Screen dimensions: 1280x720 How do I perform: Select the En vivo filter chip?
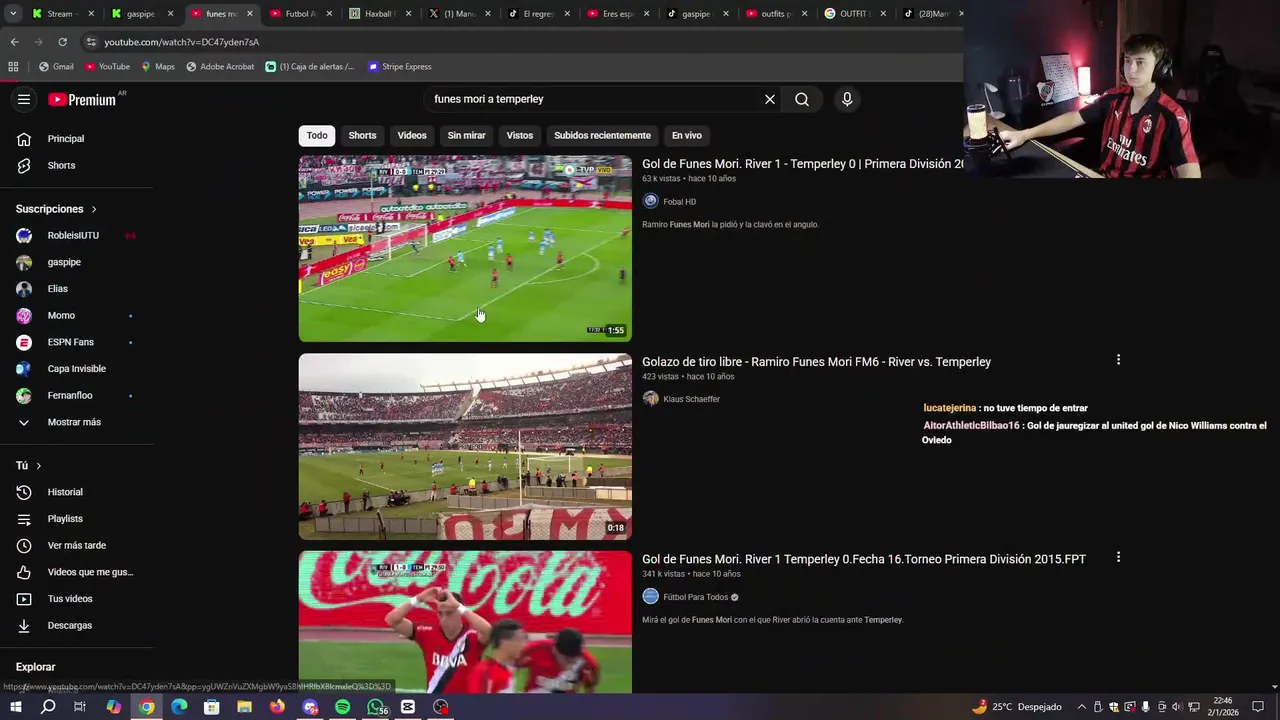[x=687, y=135]
